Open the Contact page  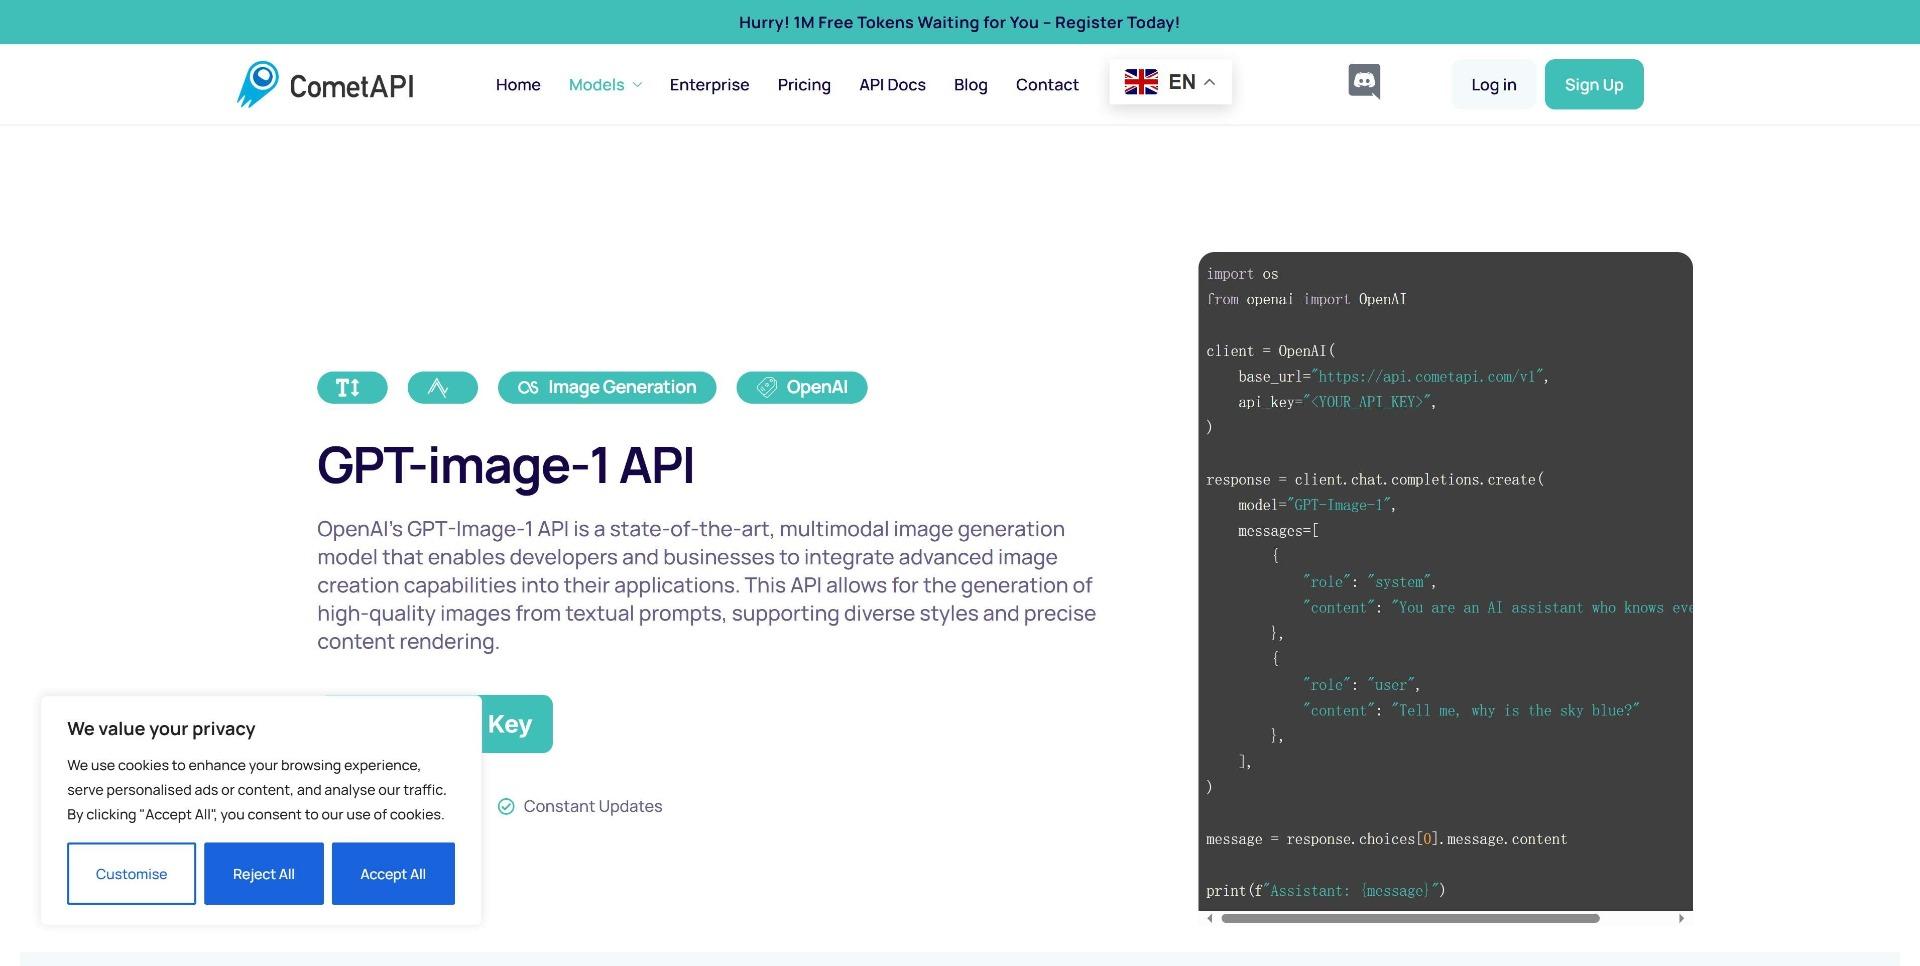coord(1047,84)
